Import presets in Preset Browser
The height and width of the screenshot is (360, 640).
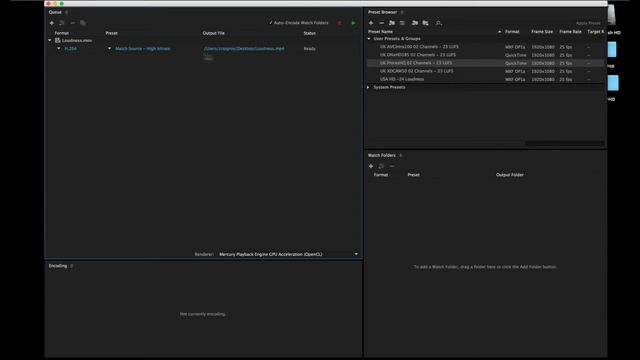[x=415, y=23]
